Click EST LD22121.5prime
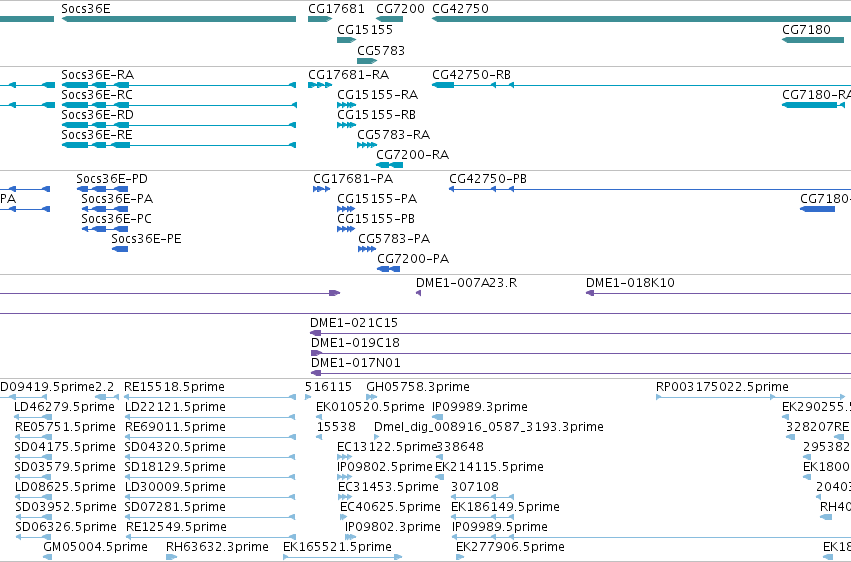 tap(175, 407)
